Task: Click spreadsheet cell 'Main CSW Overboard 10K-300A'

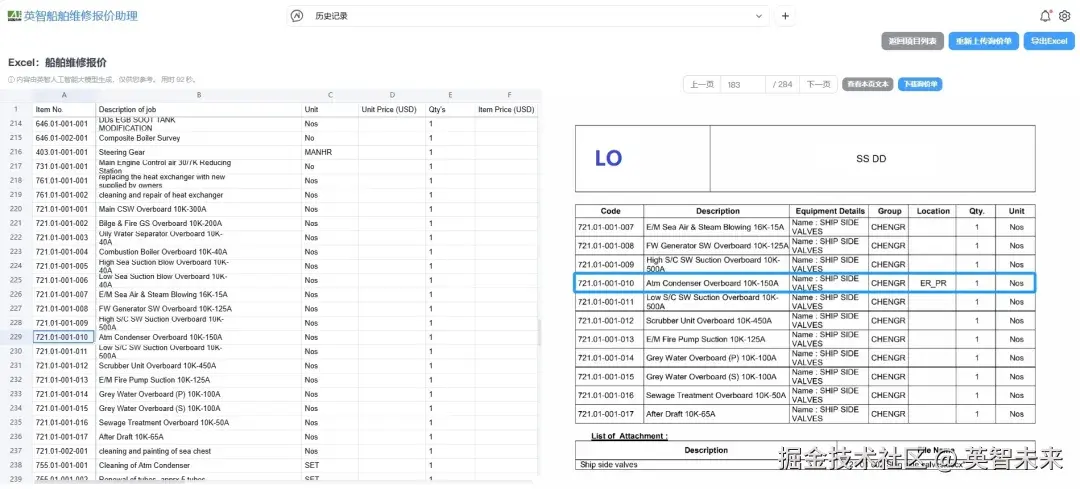Action: coord(198,209)
